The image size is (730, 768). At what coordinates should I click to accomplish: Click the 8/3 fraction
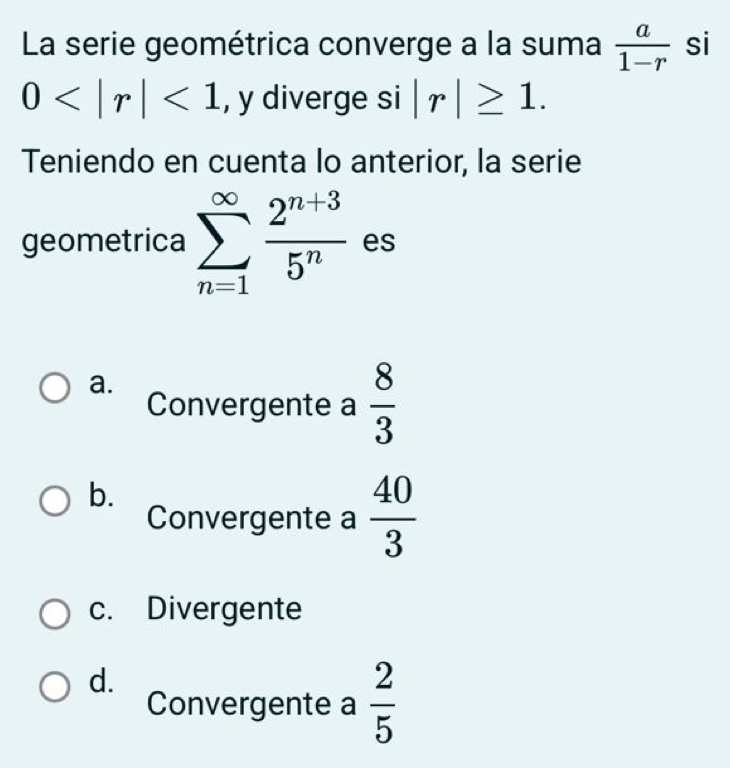[383, 403]
